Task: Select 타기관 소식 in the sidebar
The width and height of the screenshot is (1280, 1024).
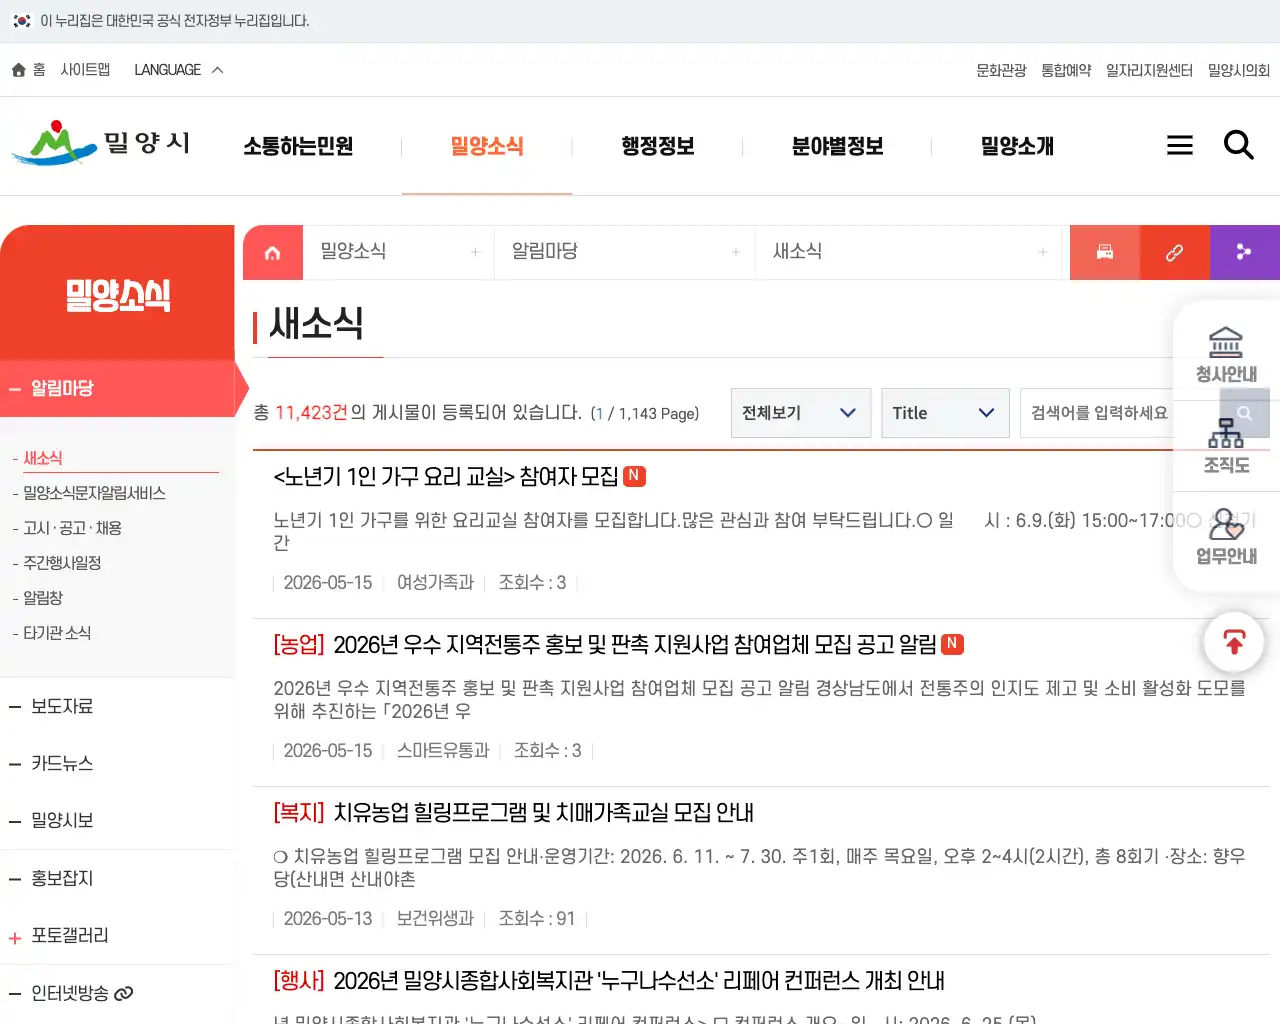Action: [57, 633]
